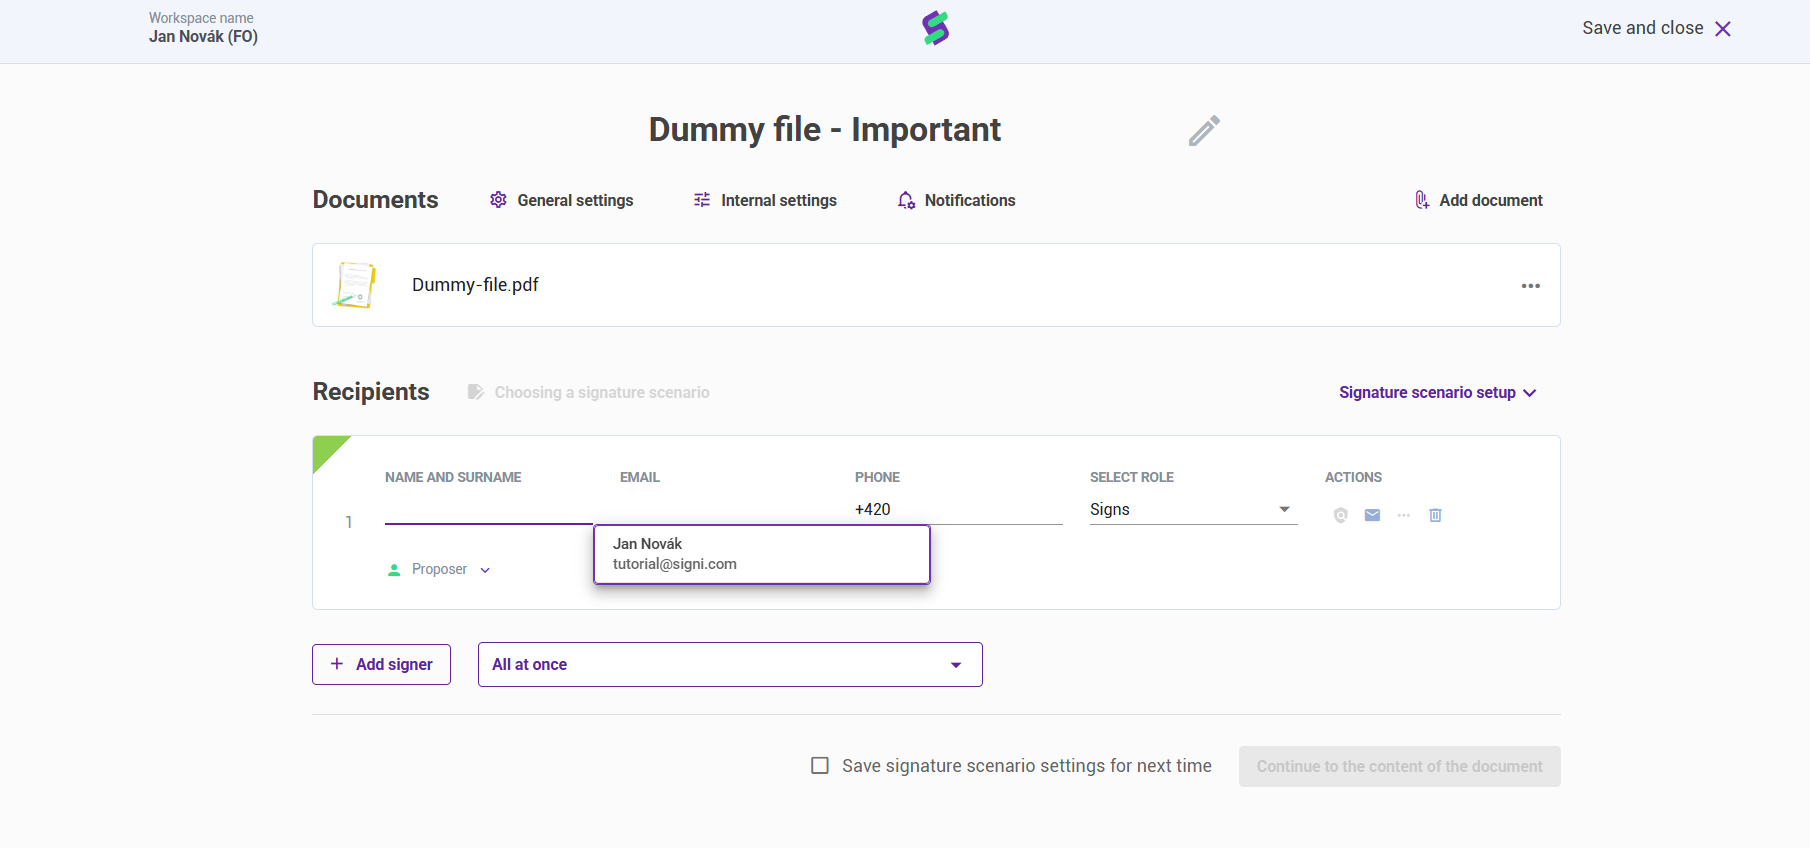Check Save signature scenario settings for next time

point(820,766)
